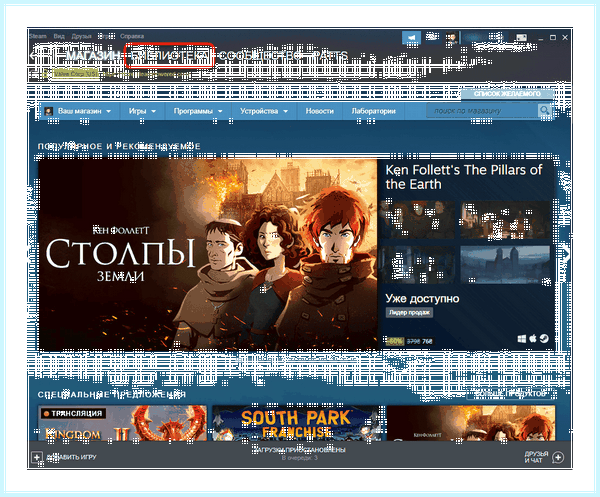The height and width of the screenshot is (497, 600).
Task: Expand the Ваш магазин dropdown
Action: [78, 111]
